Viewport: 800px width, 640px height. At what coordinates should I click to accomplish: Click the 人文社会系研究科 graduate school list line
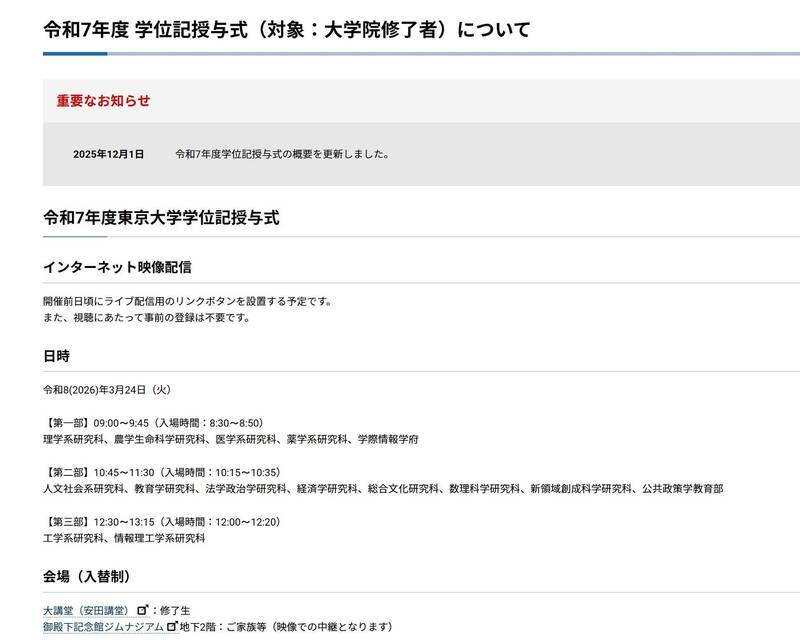pyautogui.click(x=382, y=488)
